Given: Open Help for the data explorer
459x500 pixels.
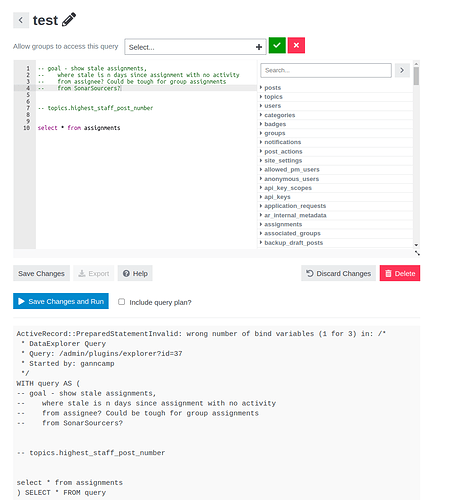Looking at the screenshot, I should [135, 273].
